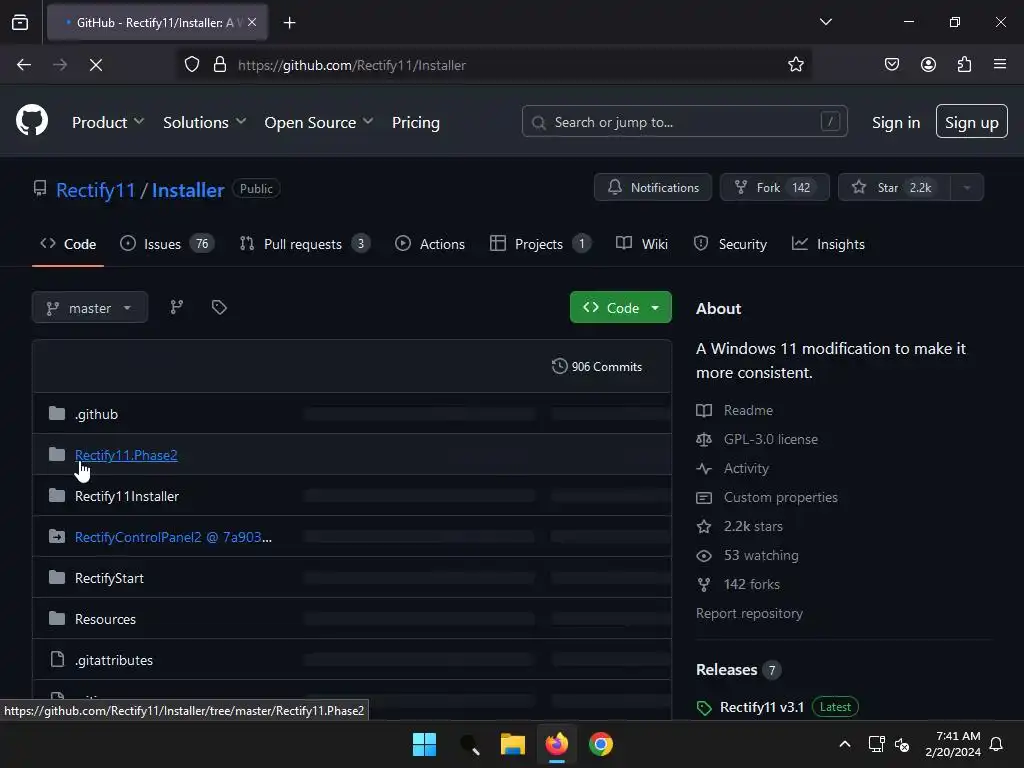Open Custom properties link
Viewport: 1024px width, 768px height.
coord(767,497)
